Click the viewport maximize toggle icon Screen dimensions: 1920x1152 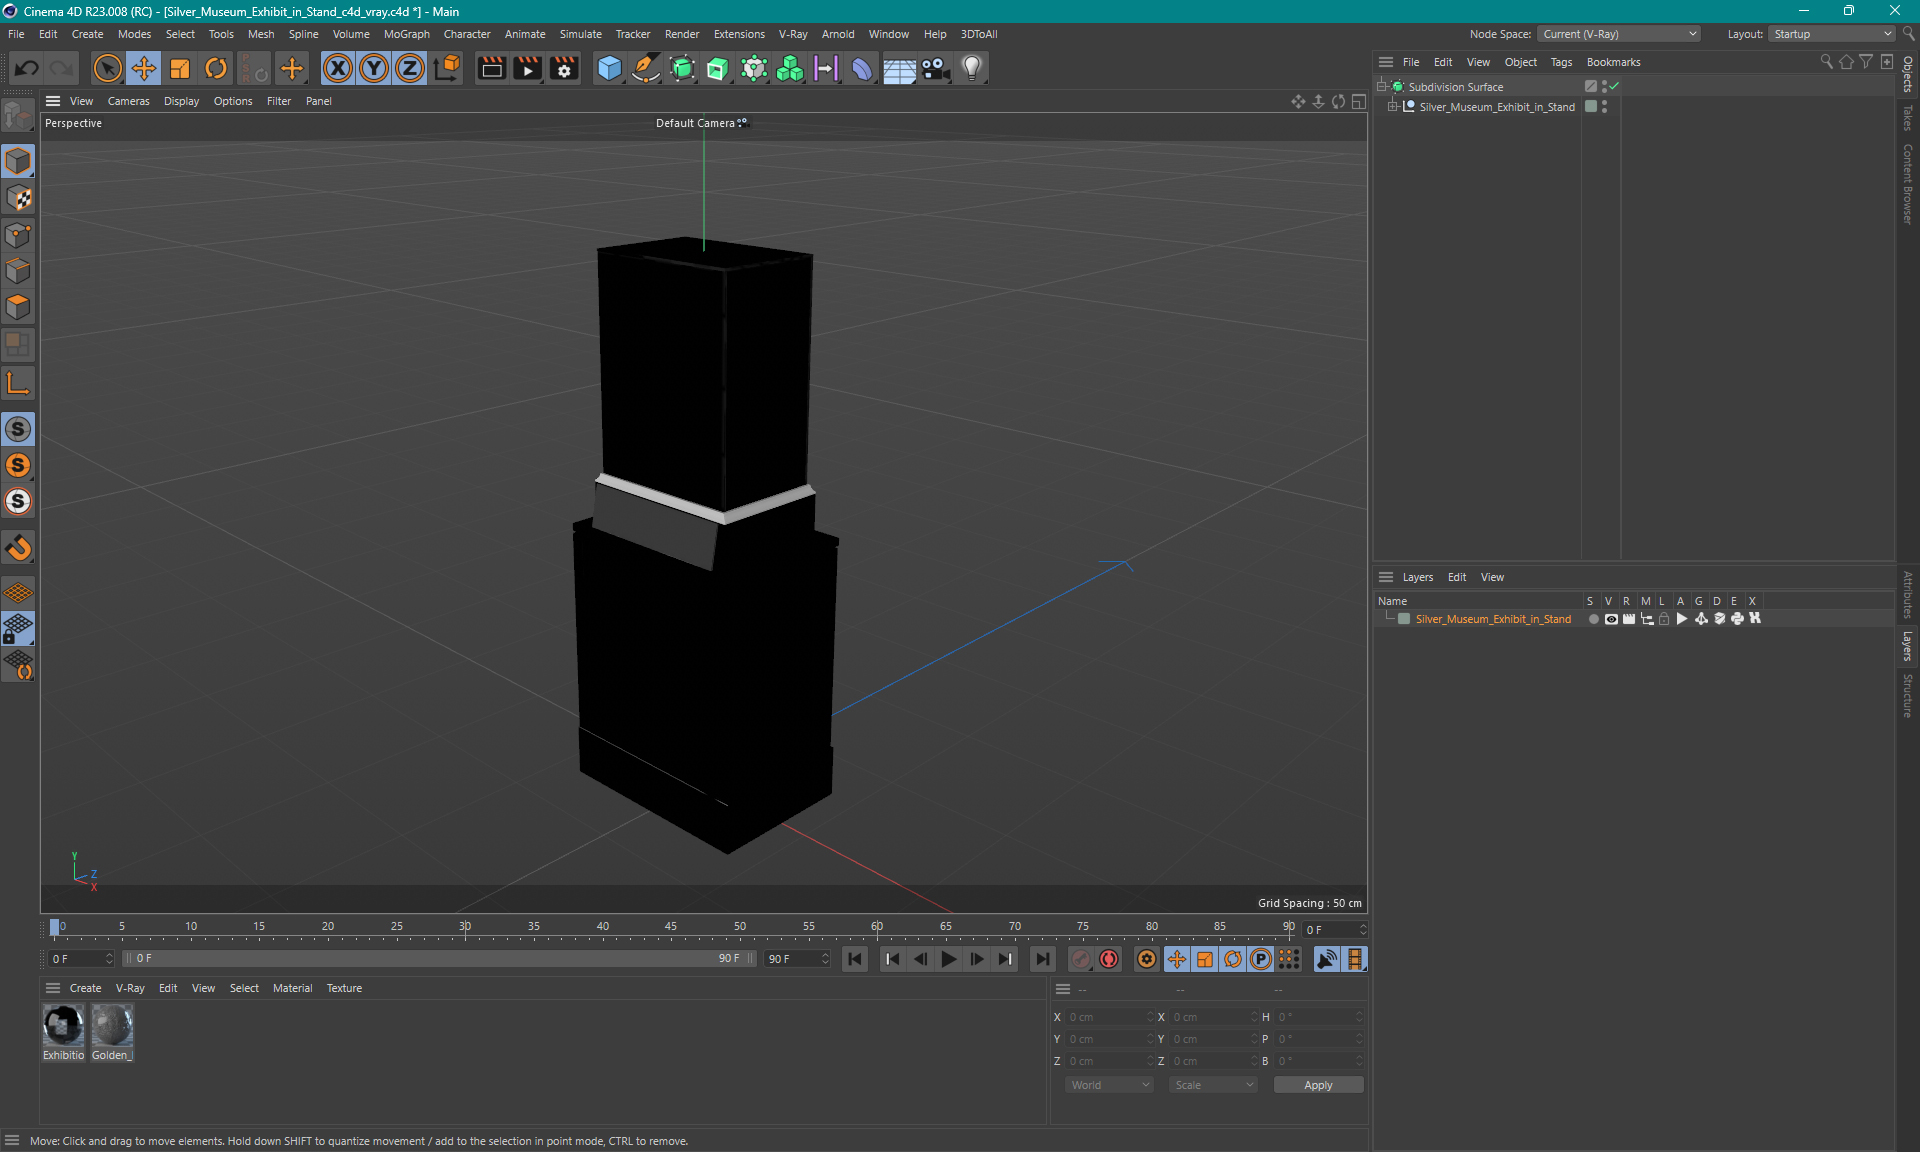point(1358,101)
